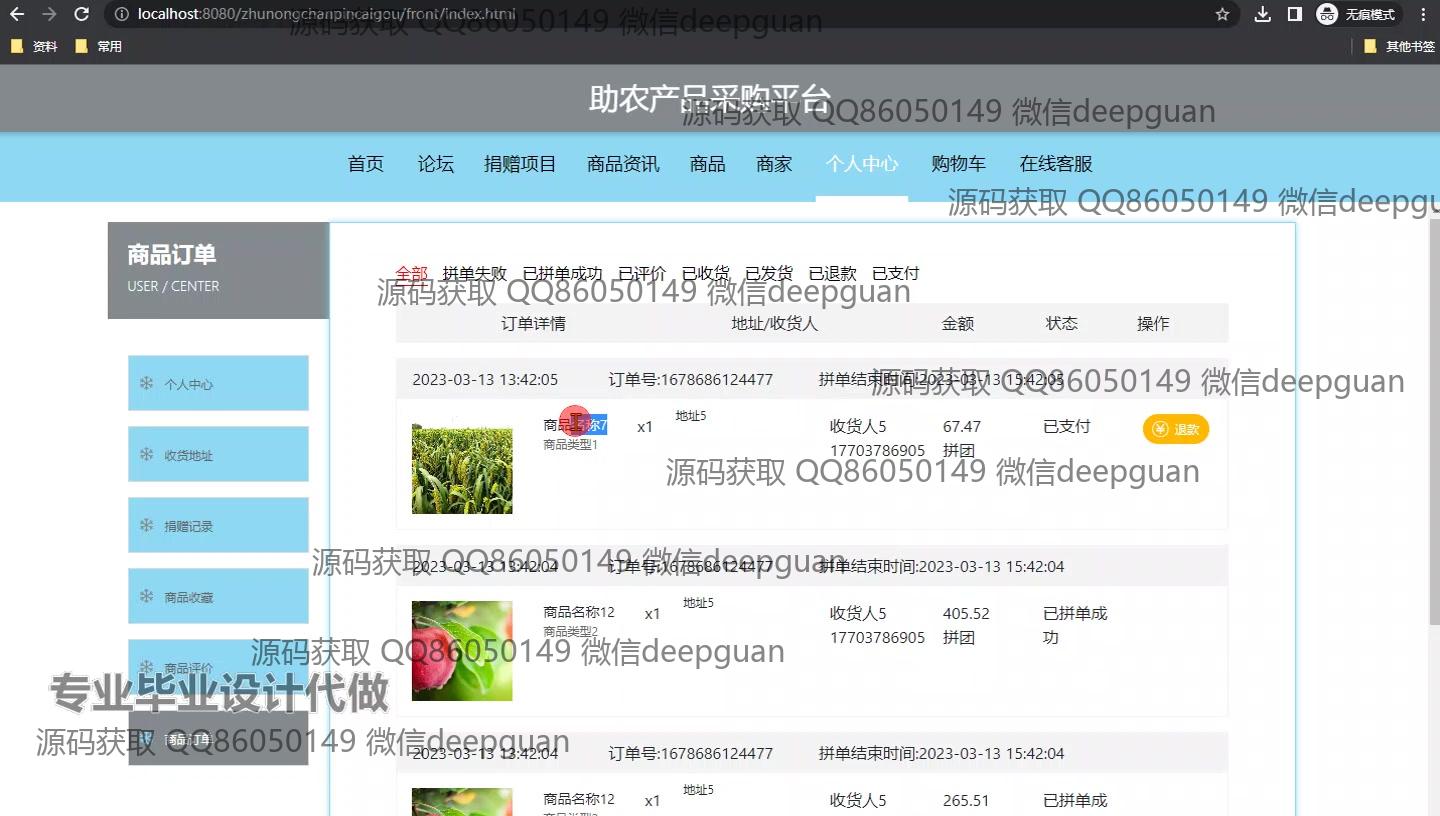1440x816 pixels.
Task: Click the browser forward arrow
Action: (x=49, y=14)
